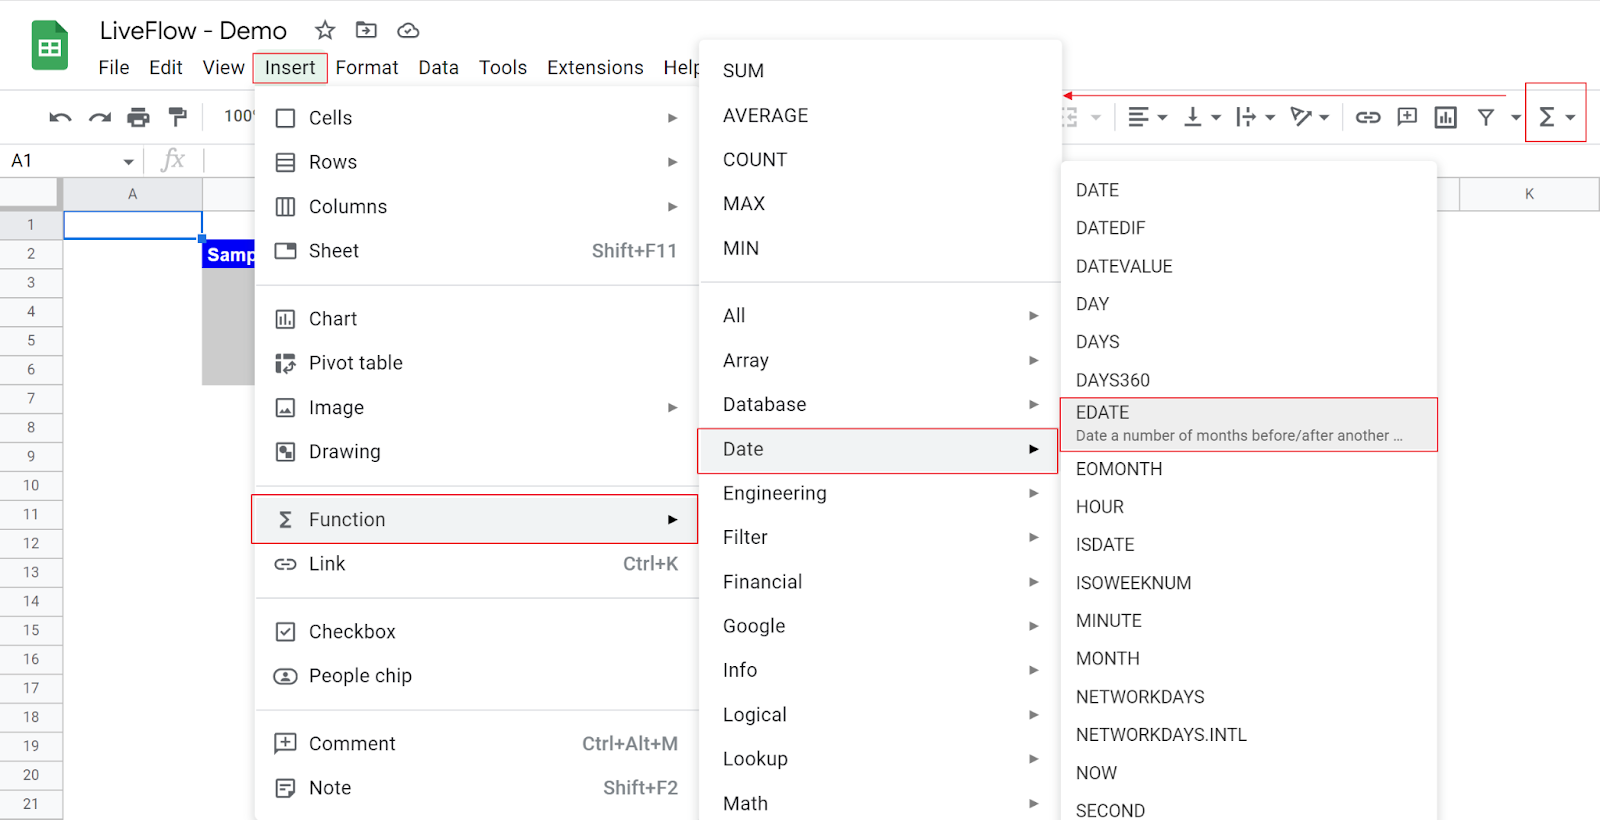Image resolution: width=1600 pixels, height=820 pixels.
Task: Select the MAX function
Action: [x=880, y=204]
